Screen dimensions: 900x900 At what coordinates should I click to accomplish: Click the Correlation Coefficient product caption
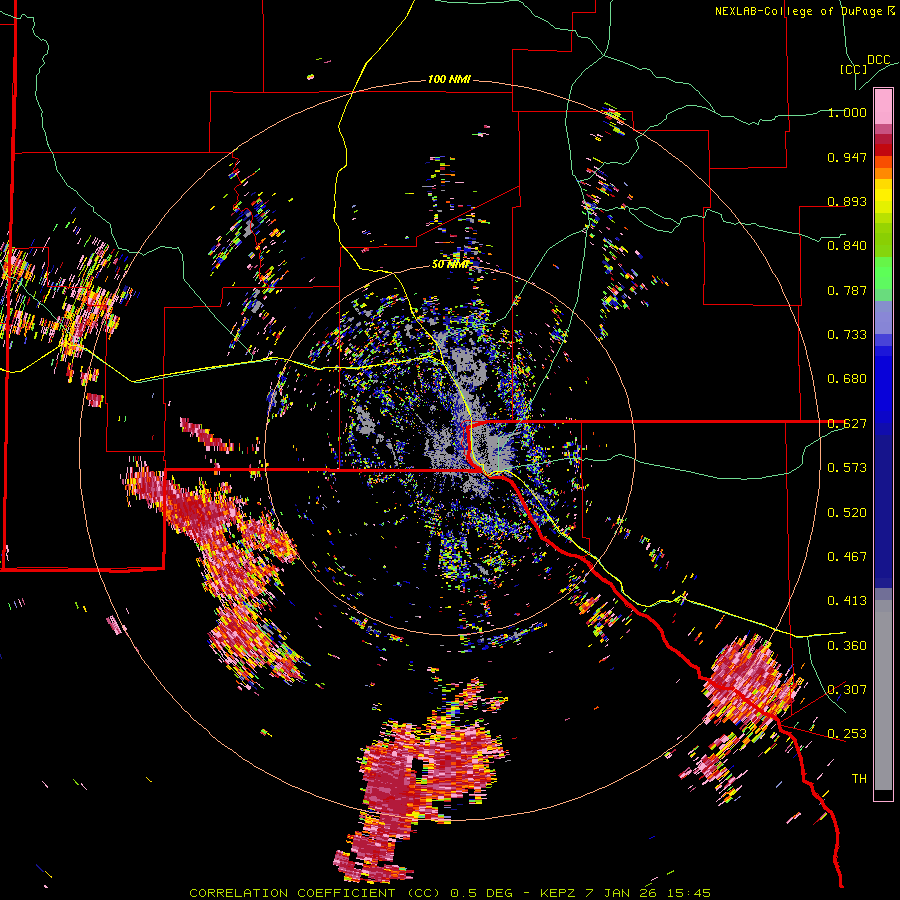point(450,893)
